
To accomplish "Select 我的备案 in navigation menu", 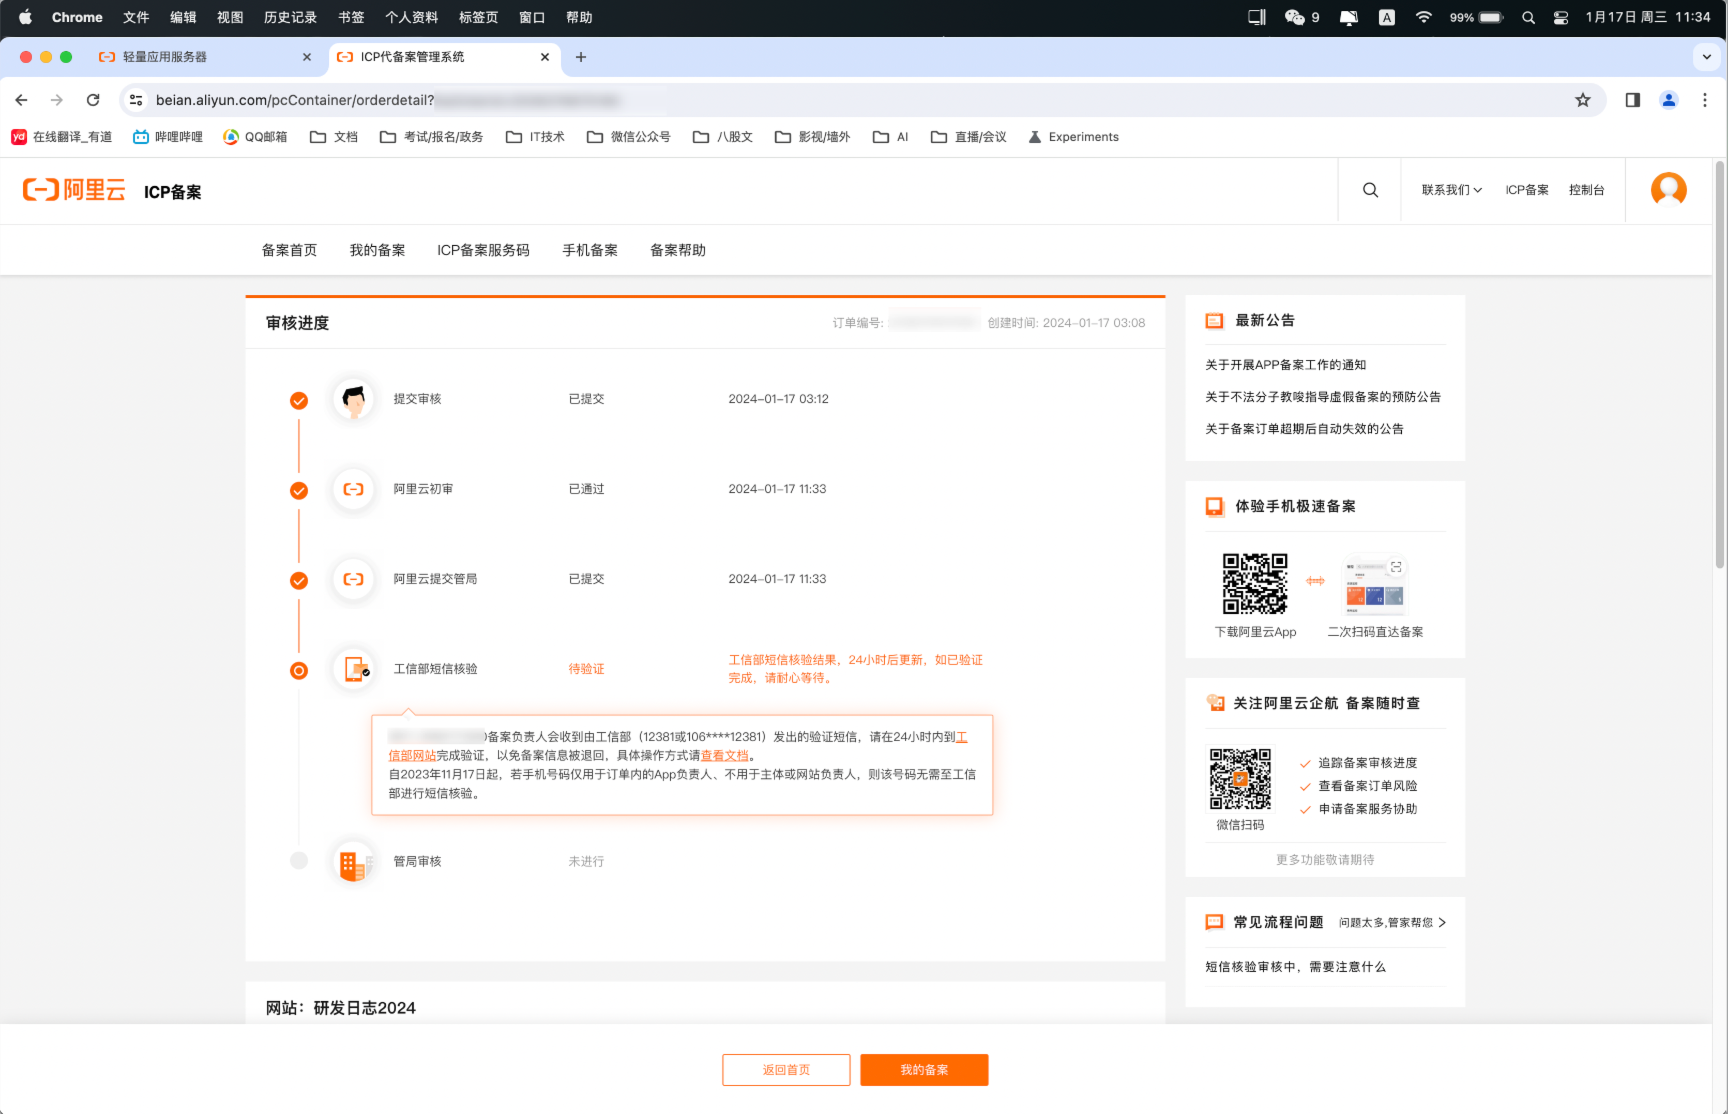I will 377,250.
